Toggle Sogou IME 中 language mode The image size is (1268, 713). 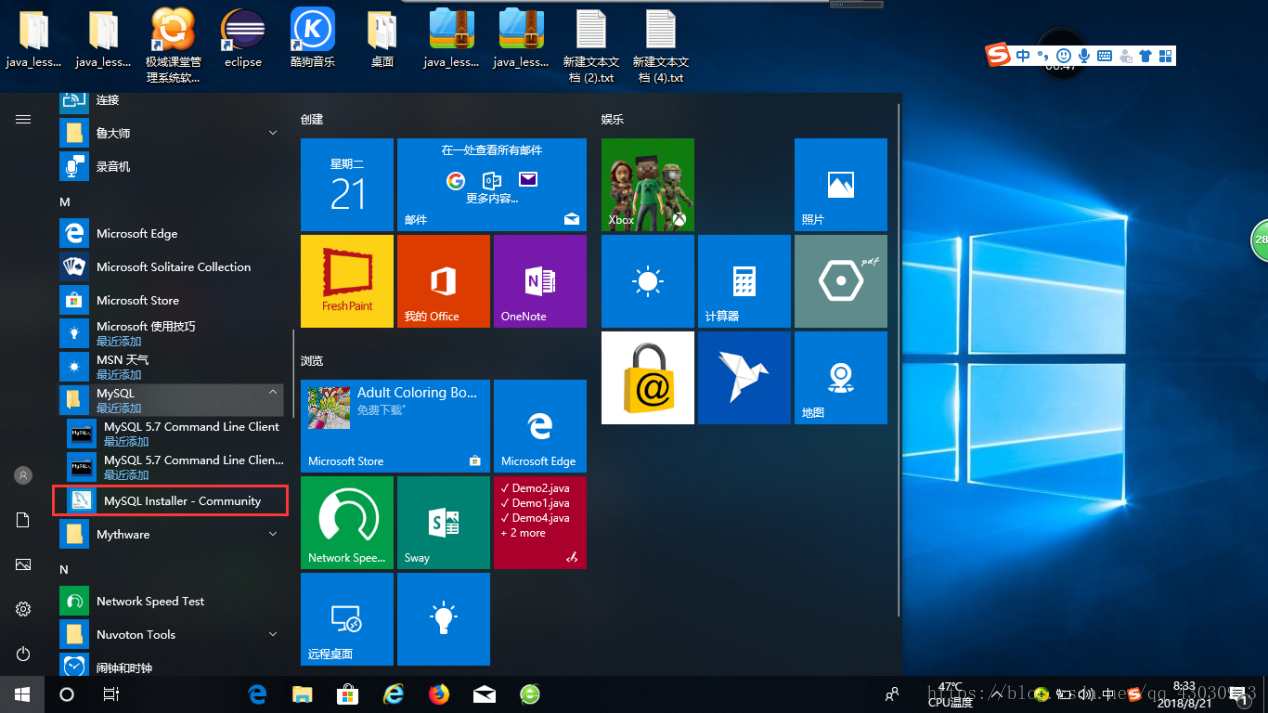pos(1022,56)
